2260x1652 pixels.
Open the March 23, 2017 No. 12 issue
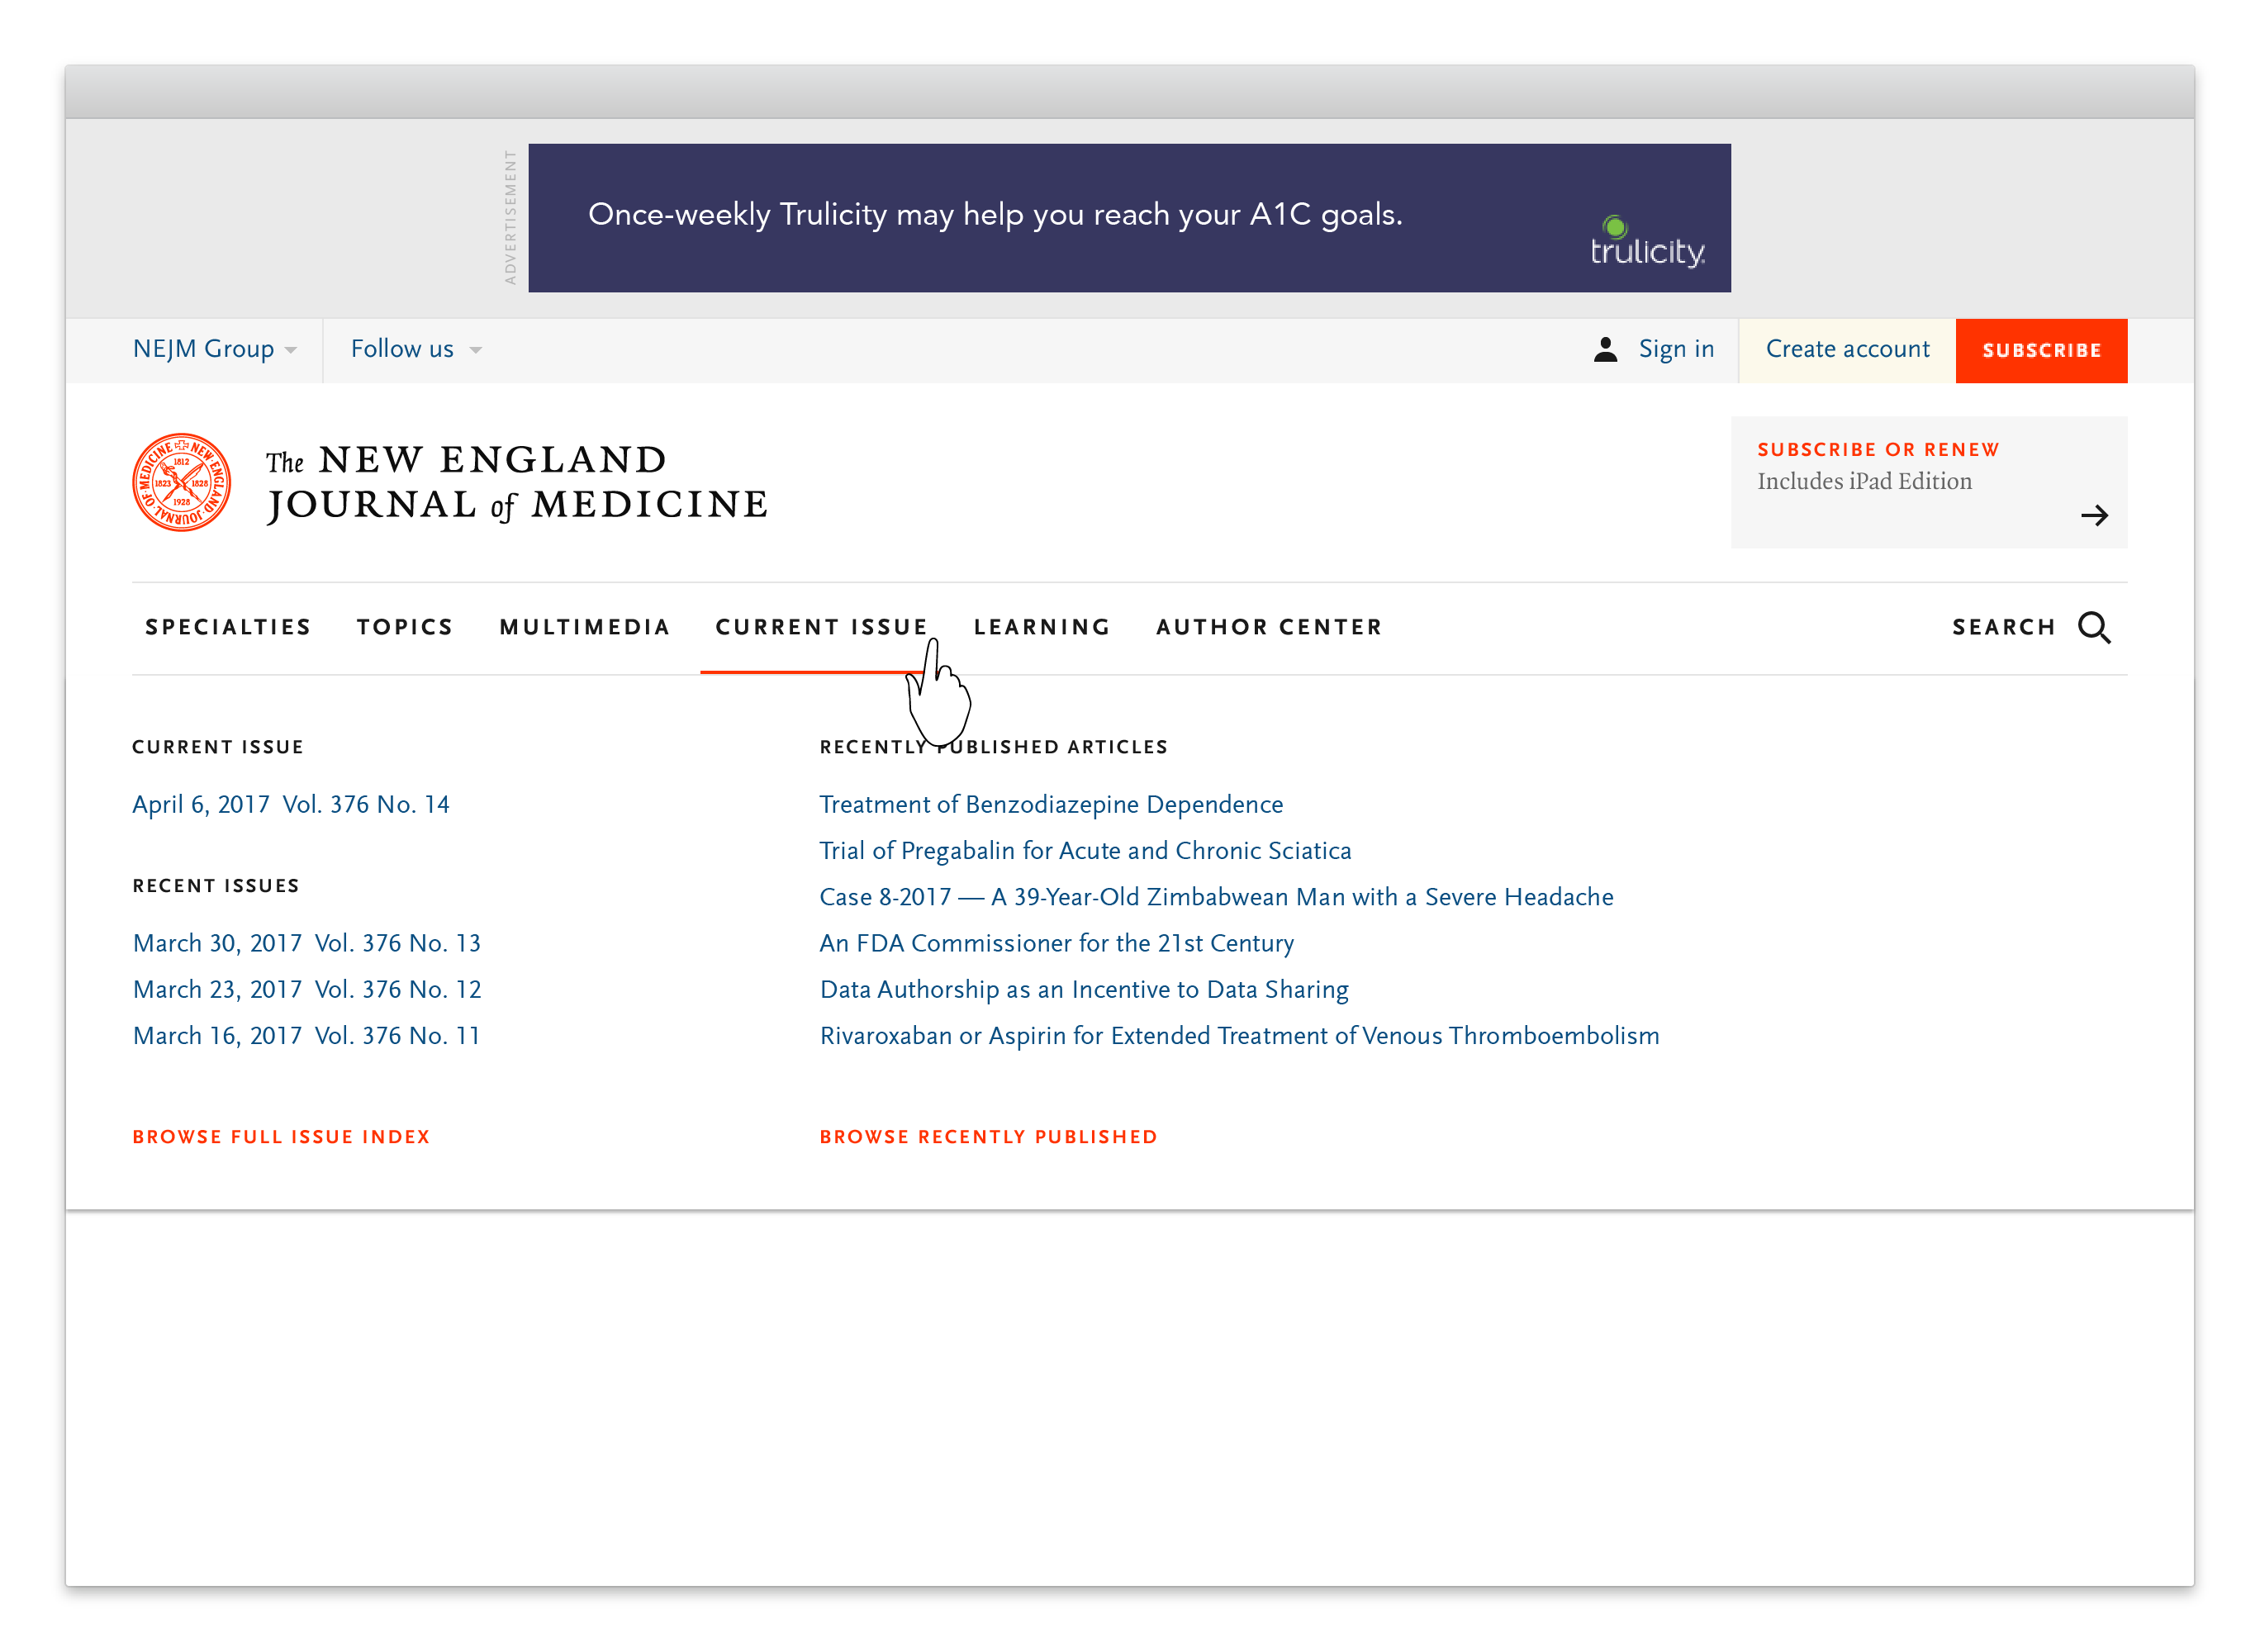(307, 989)
